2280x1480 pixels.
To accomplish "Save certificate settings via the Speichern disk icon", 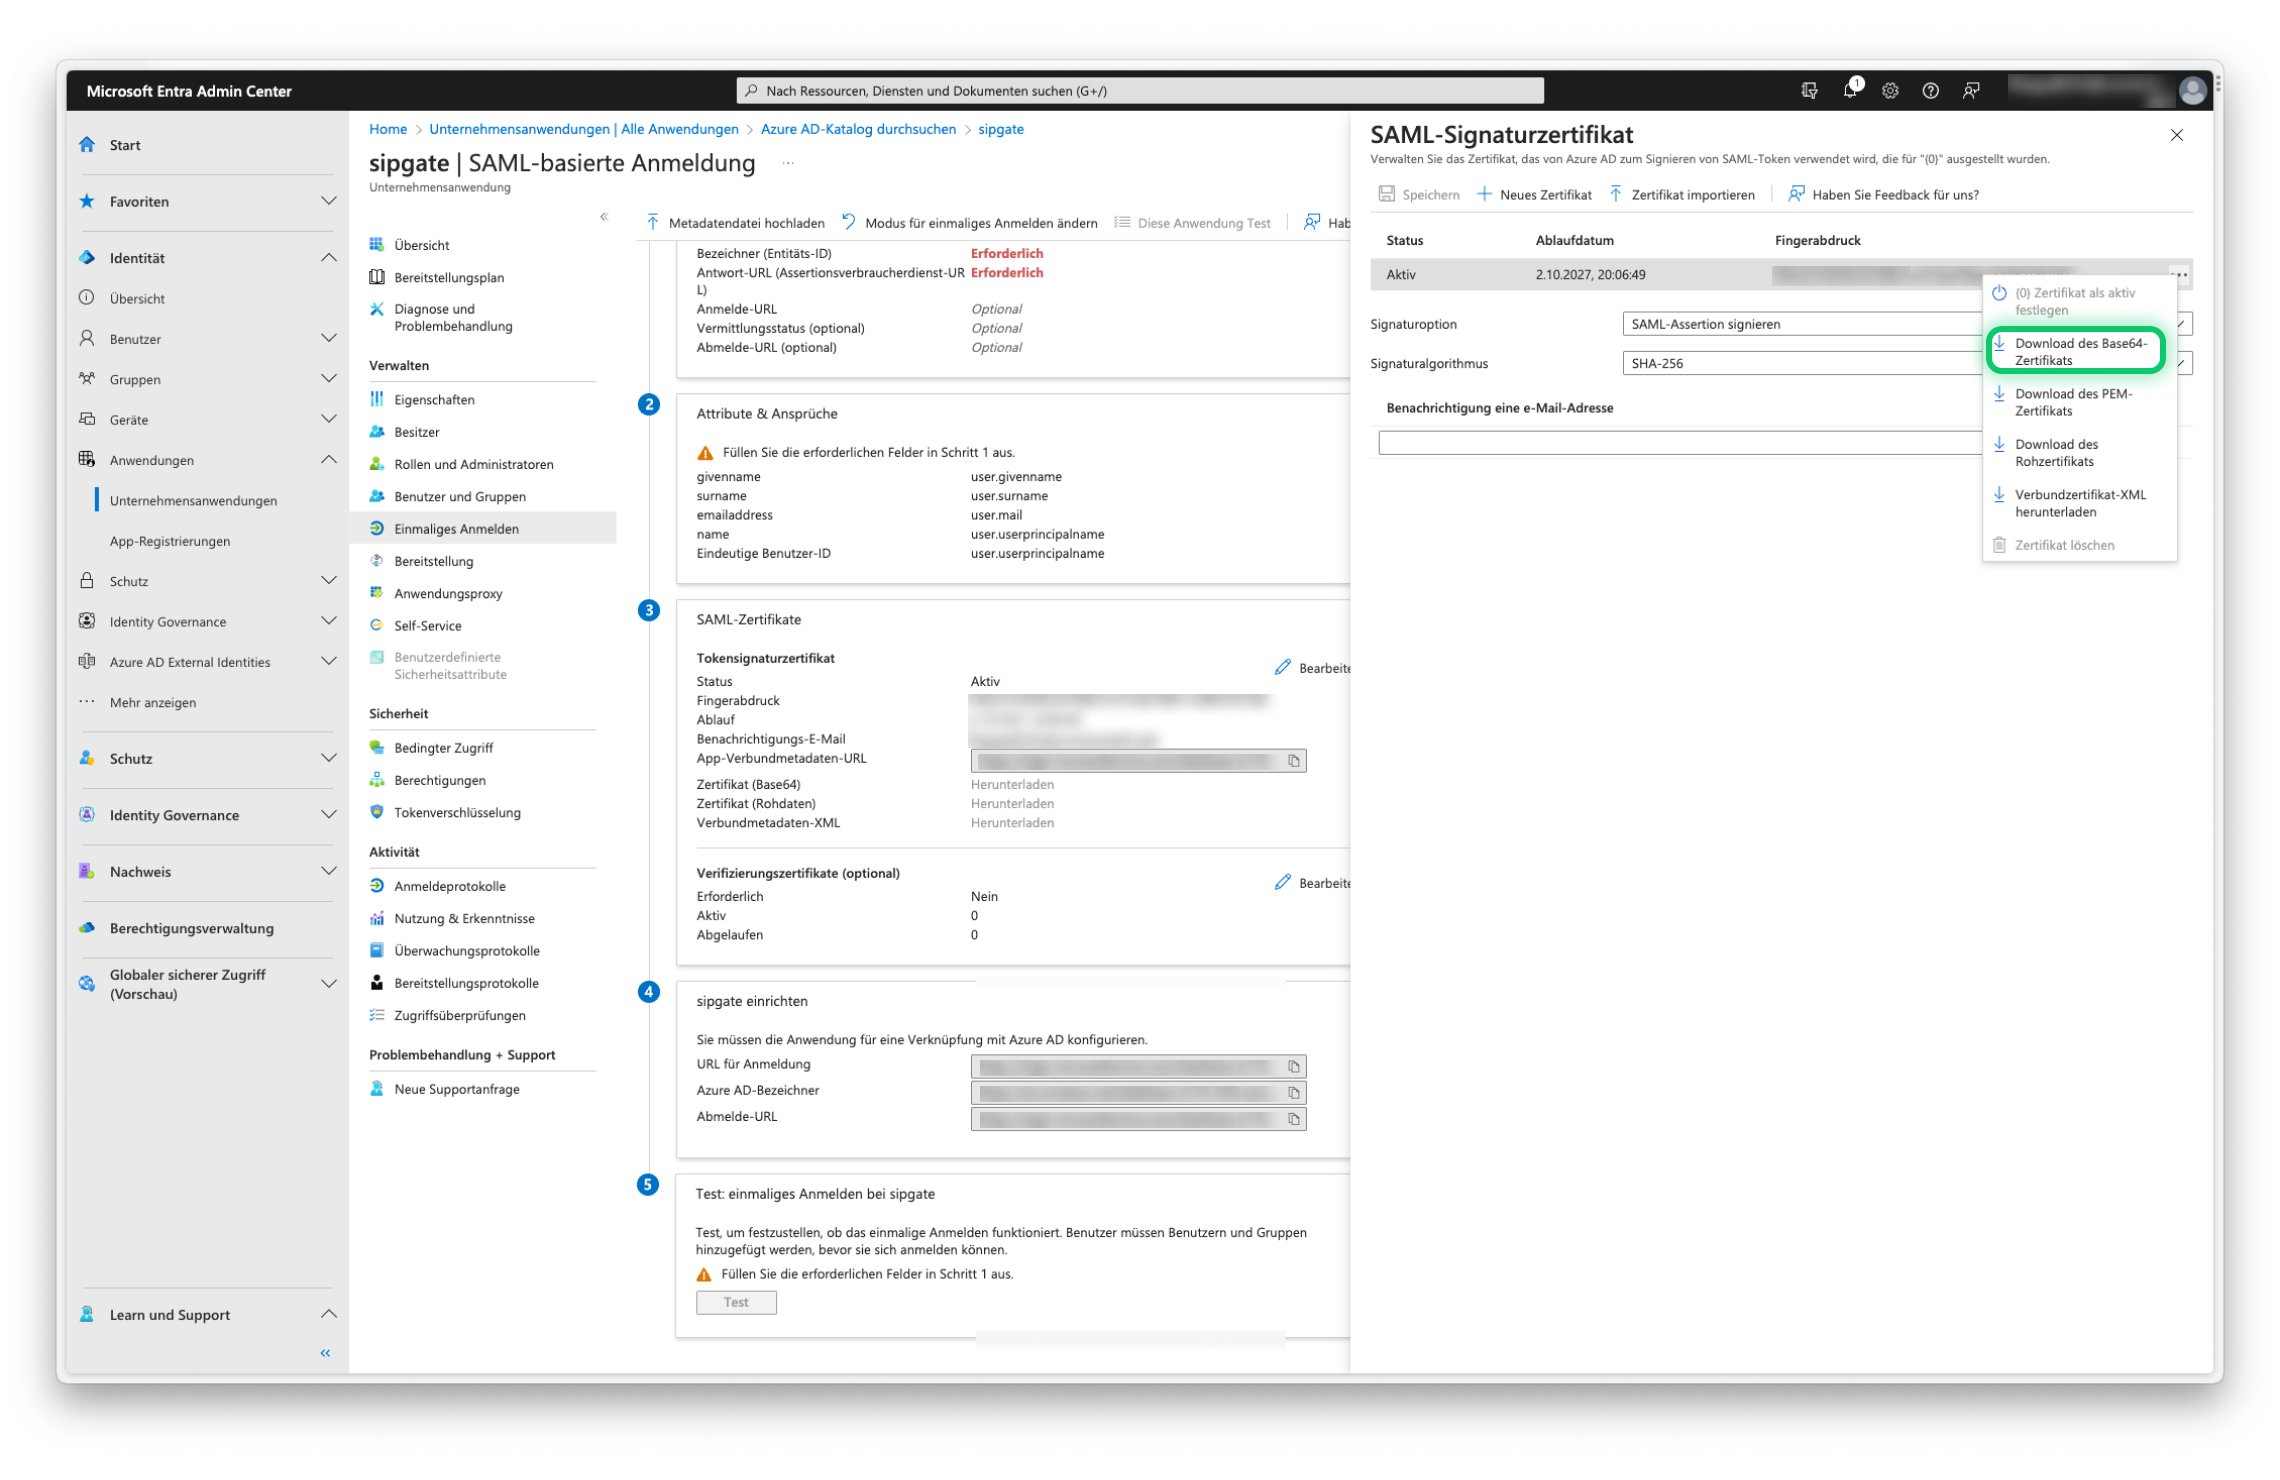I will coord(1388,194).
